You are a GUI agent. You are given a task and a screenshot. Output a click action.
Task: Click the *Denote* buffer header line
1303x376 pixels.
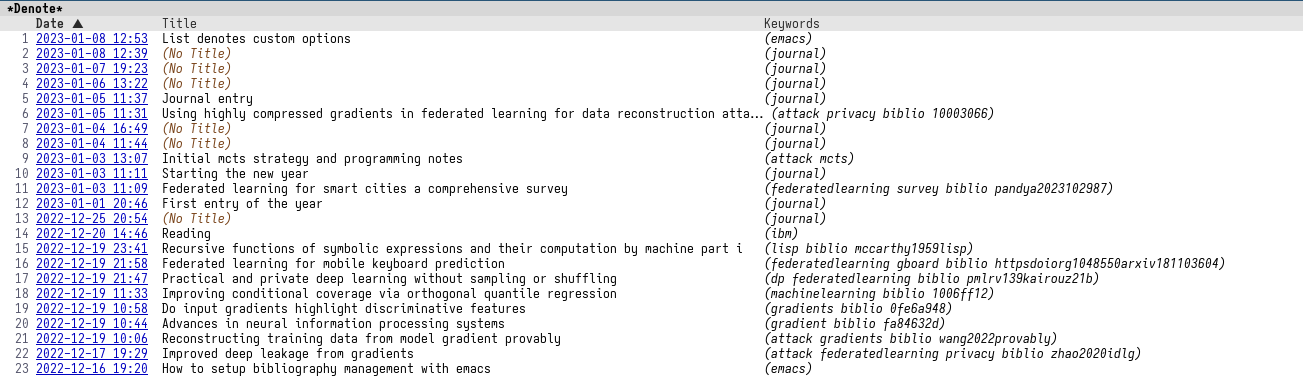coord(651,8)
